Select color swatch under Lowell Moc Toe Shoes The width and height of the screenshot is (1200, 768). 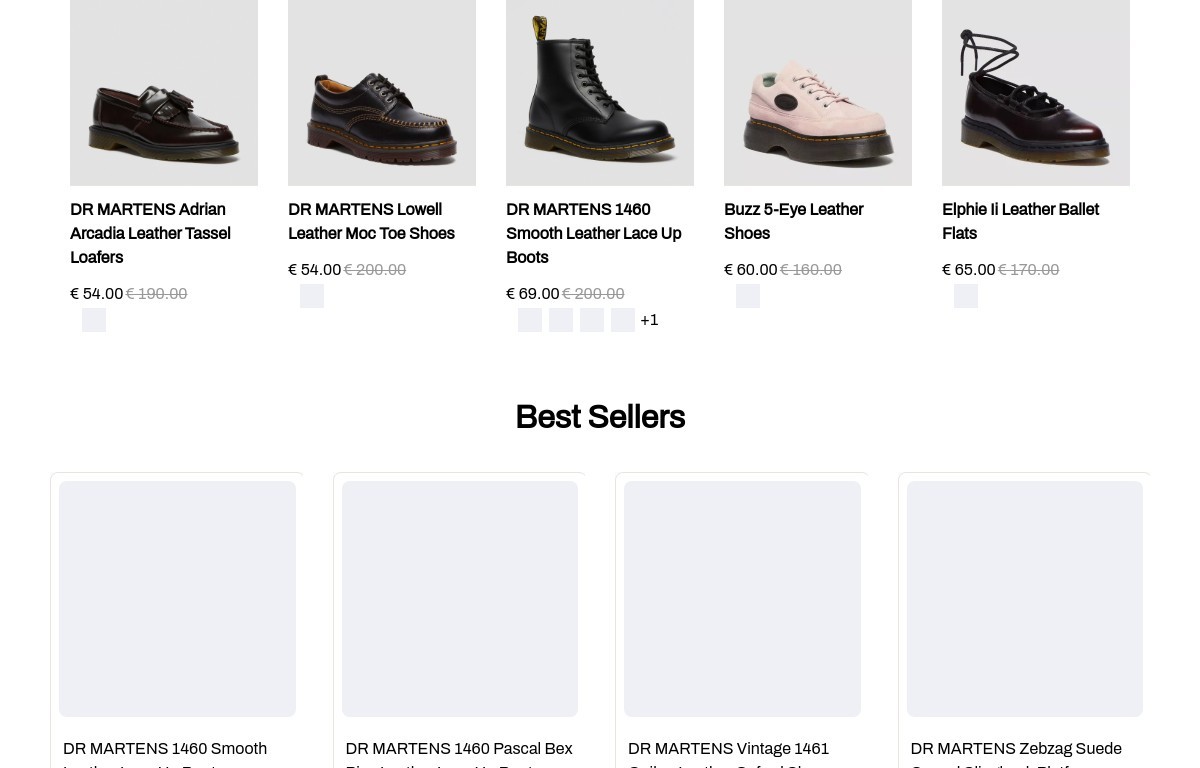pos(312,296)
